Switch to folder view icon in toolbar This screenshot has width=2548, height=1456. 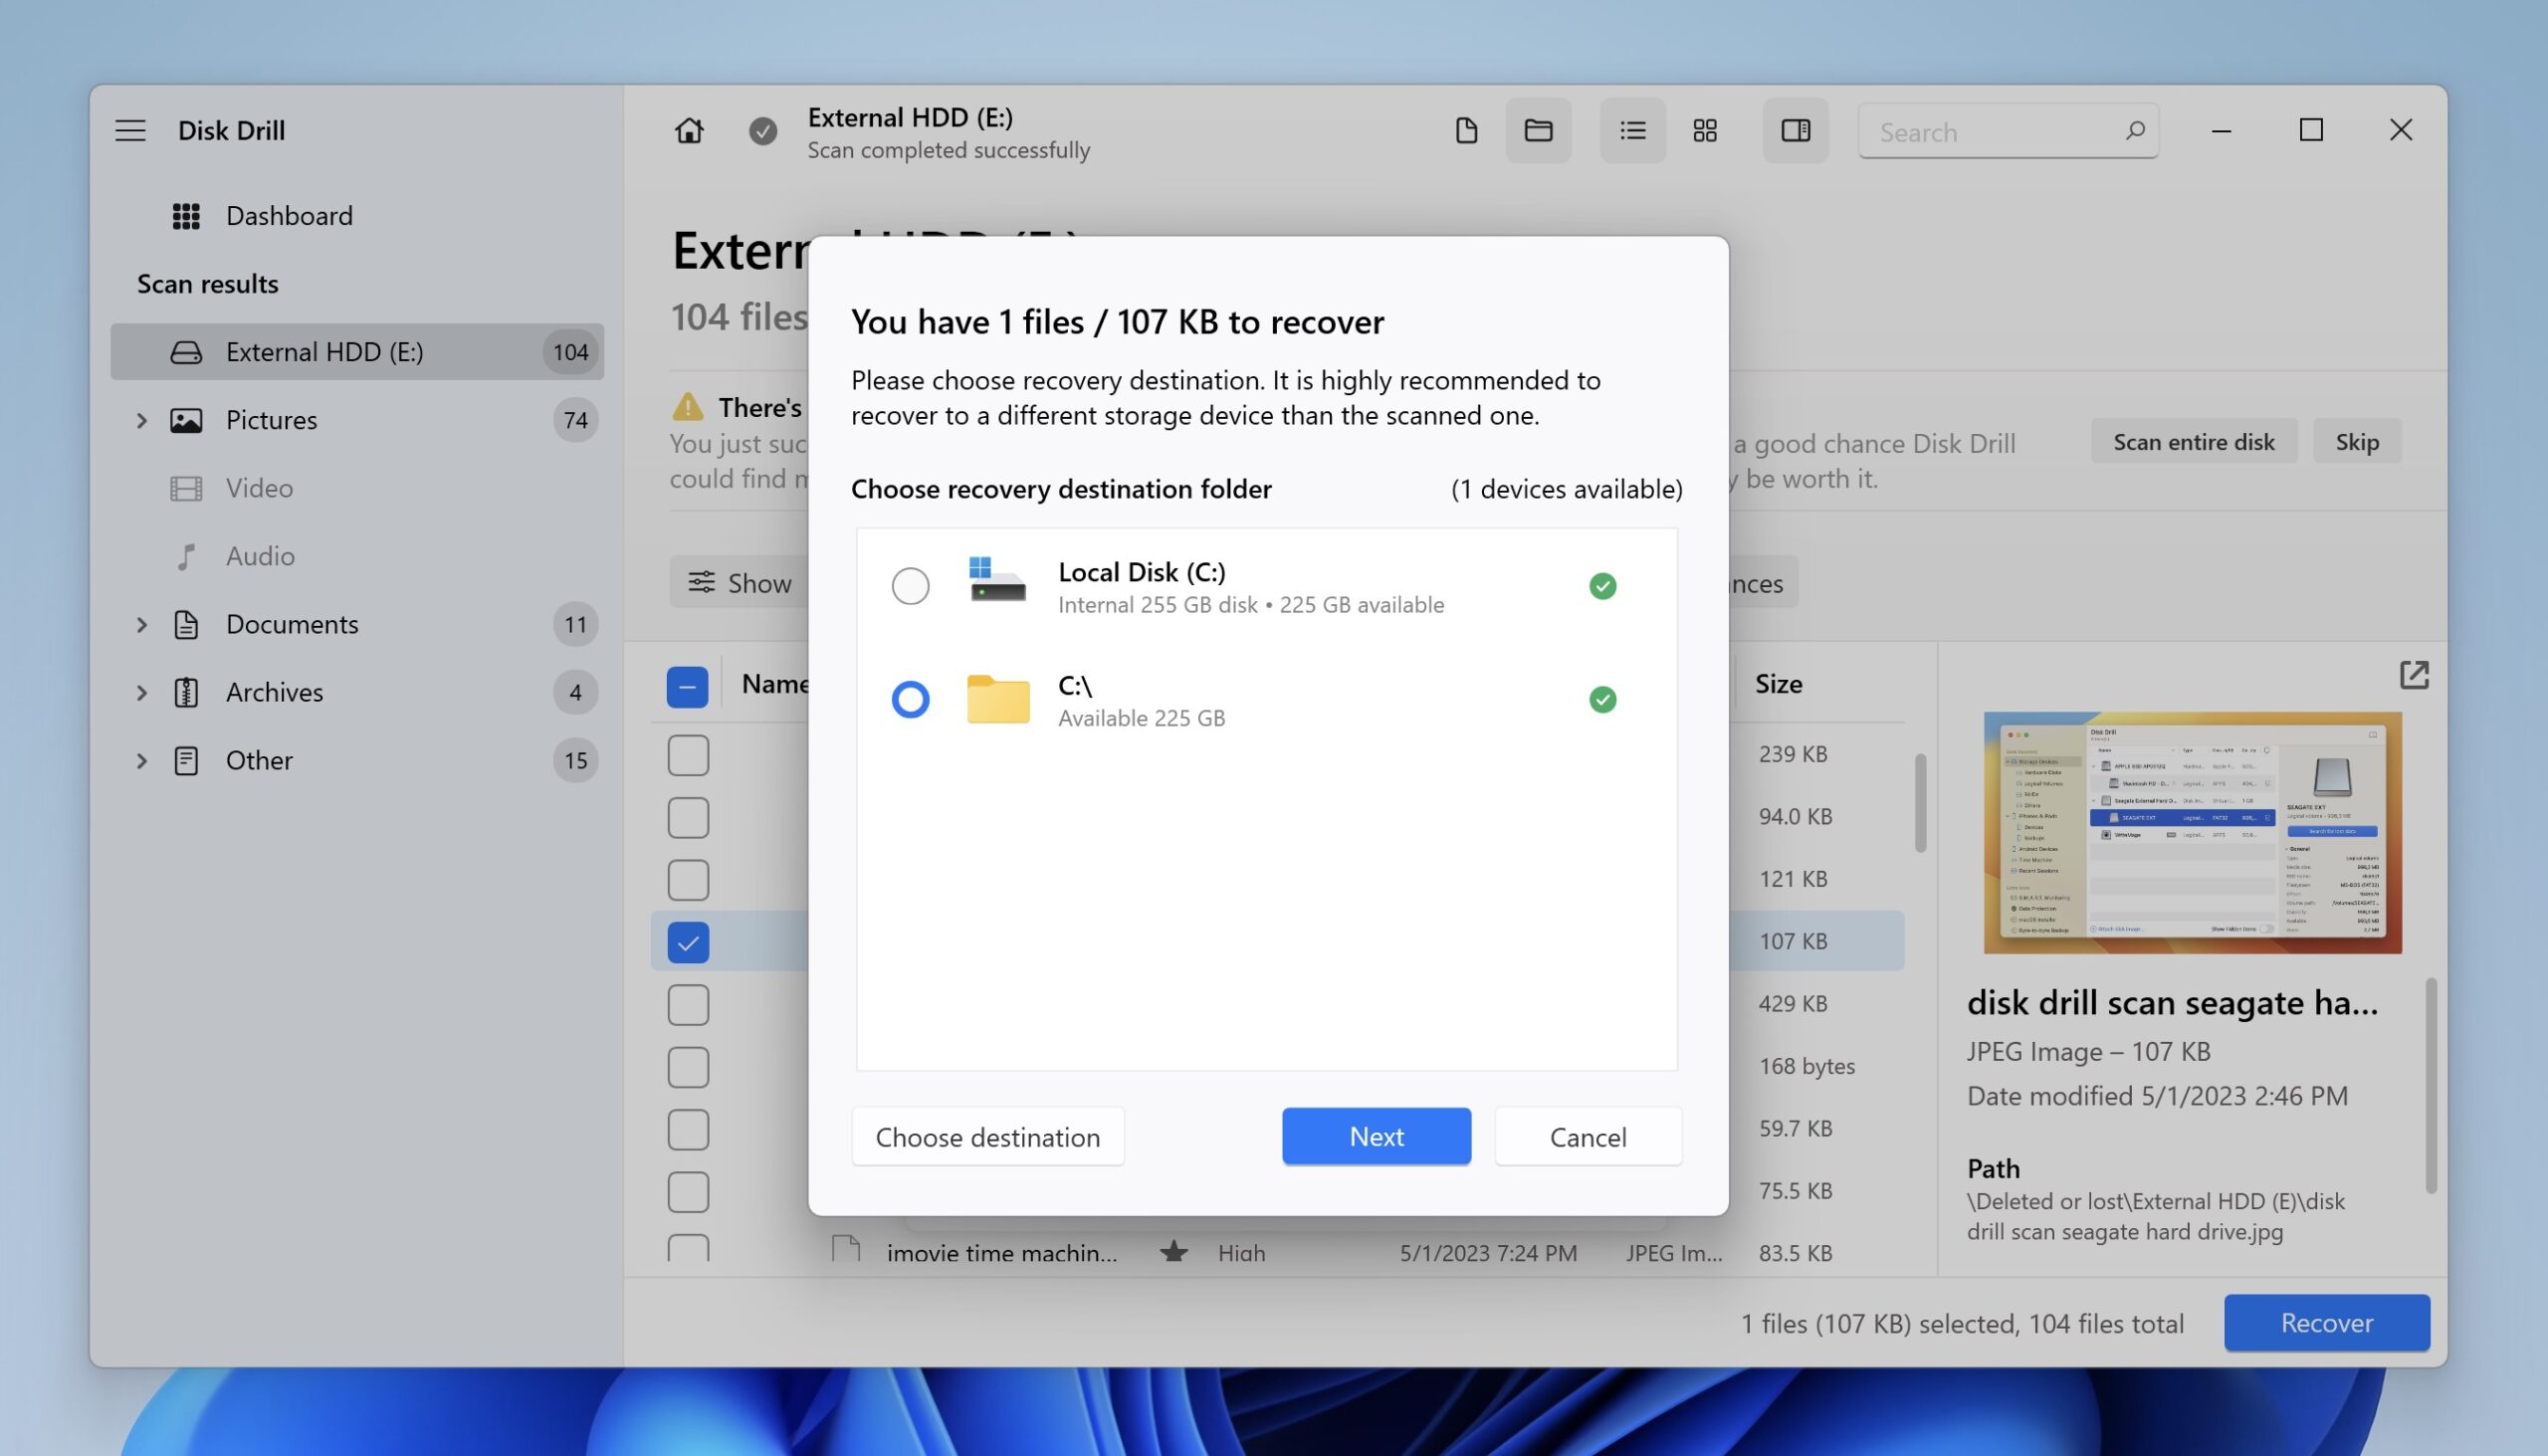tap(1538, 131)
